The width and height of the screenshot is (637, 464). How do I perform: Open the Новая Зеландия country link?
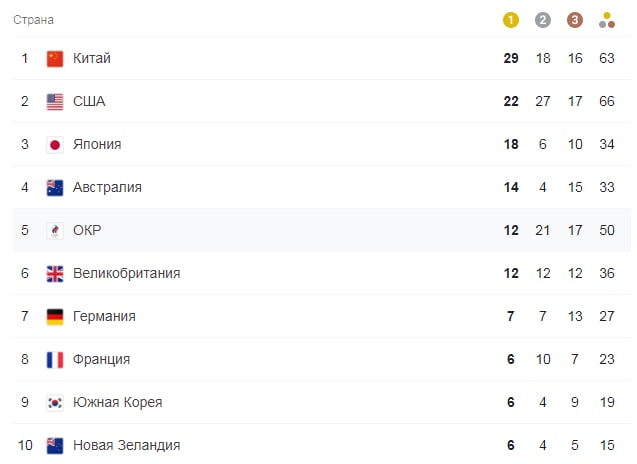[x=126, y=445]
